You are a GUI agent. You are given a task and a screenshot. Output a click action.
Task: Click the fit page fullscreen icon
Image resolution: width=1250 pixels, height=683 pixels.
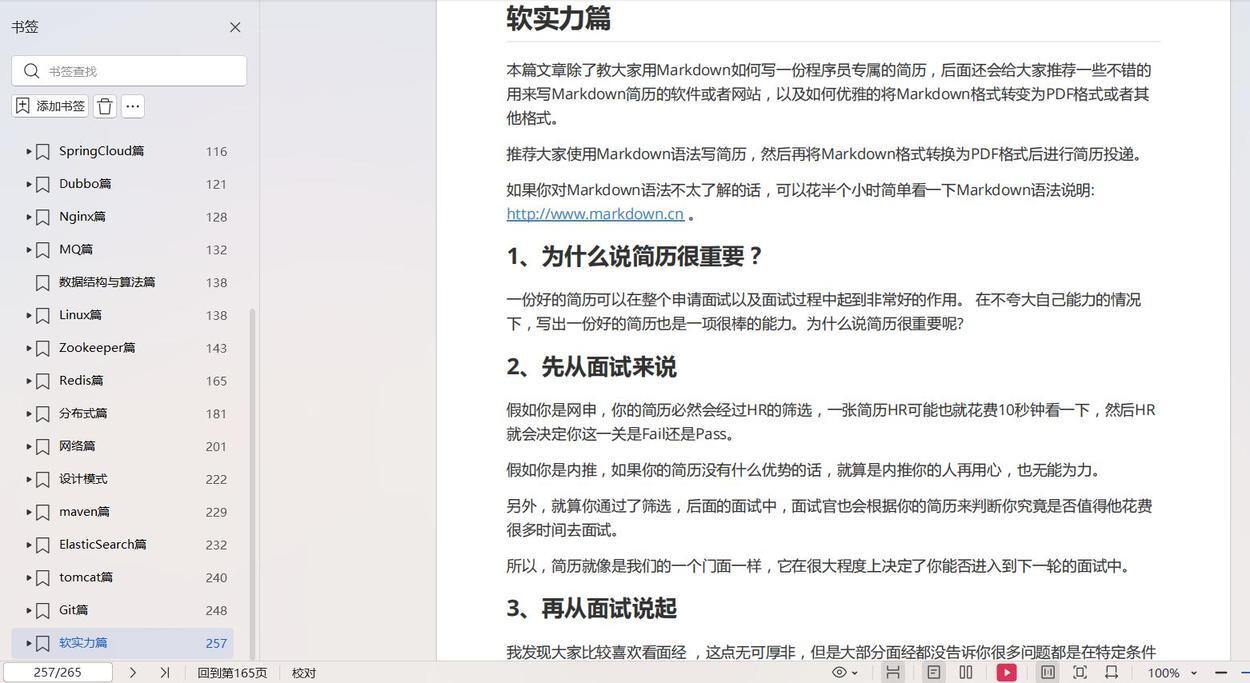[1080, 673]
